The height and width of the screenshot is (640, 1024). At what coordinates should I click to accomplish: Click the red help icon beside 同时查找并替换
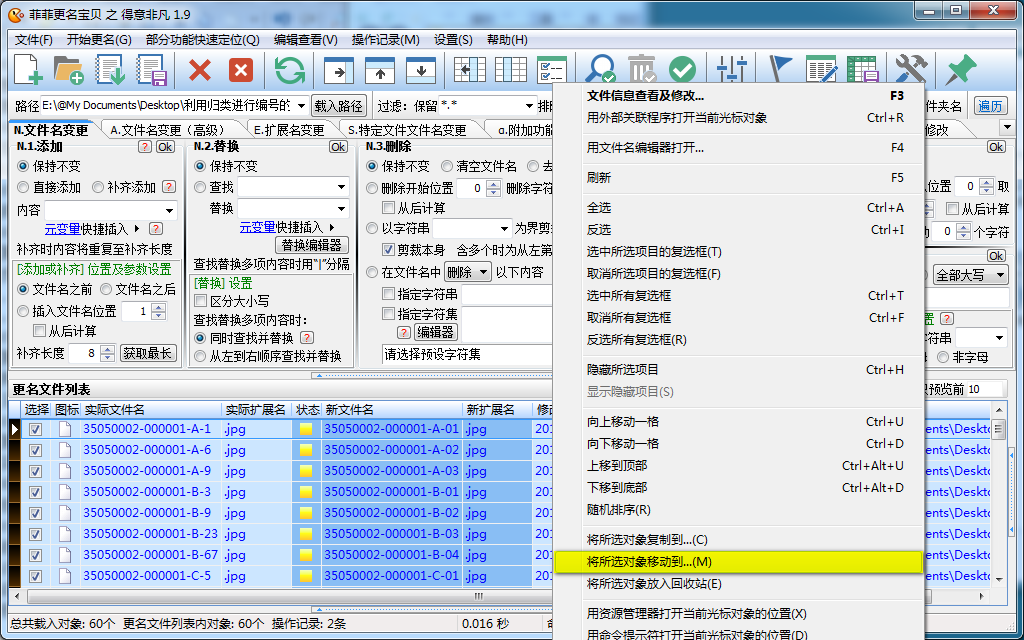306,338
